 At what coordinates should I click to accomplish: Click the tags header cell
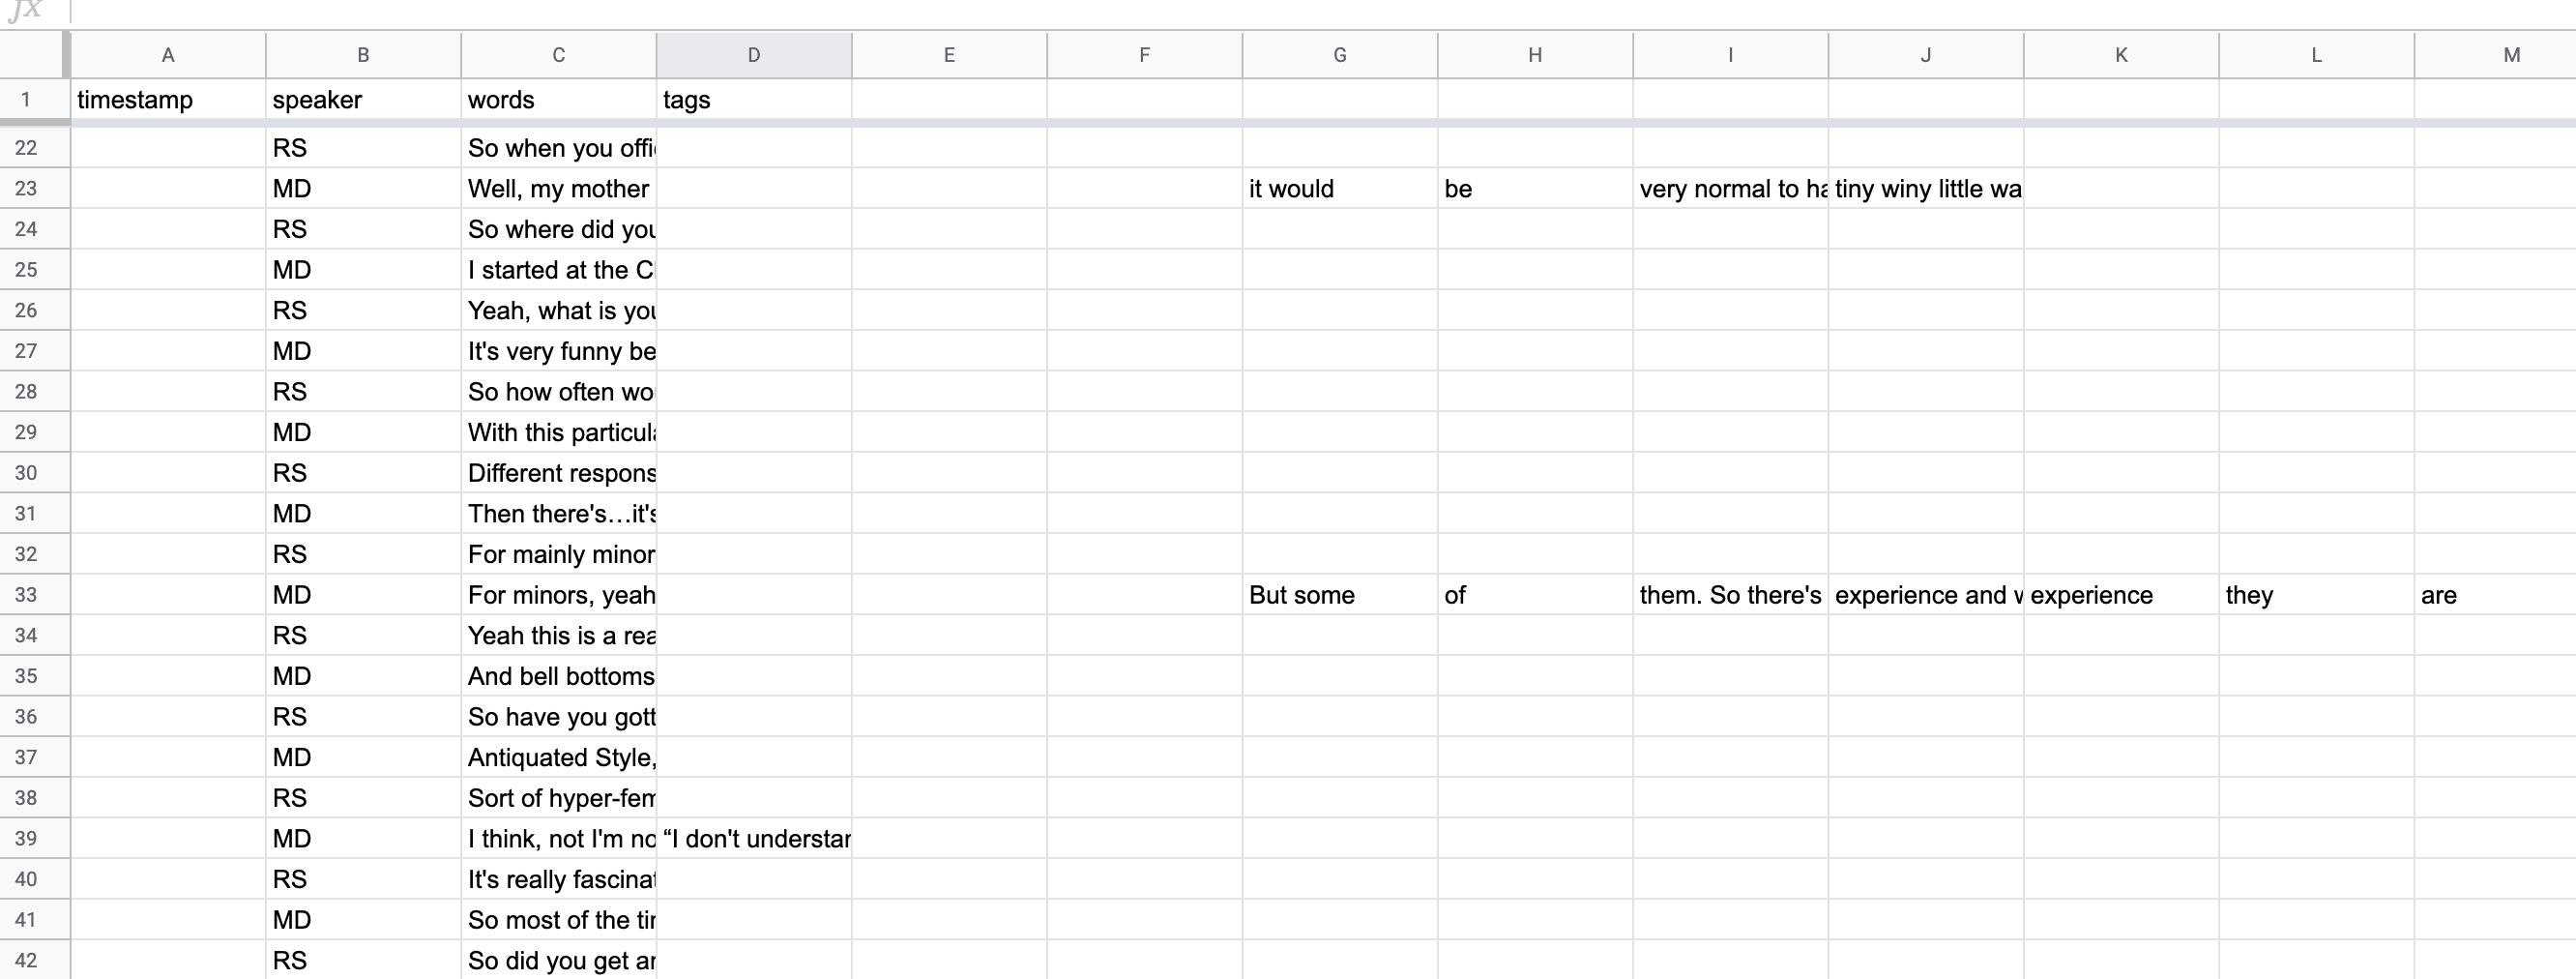(753, 100)
